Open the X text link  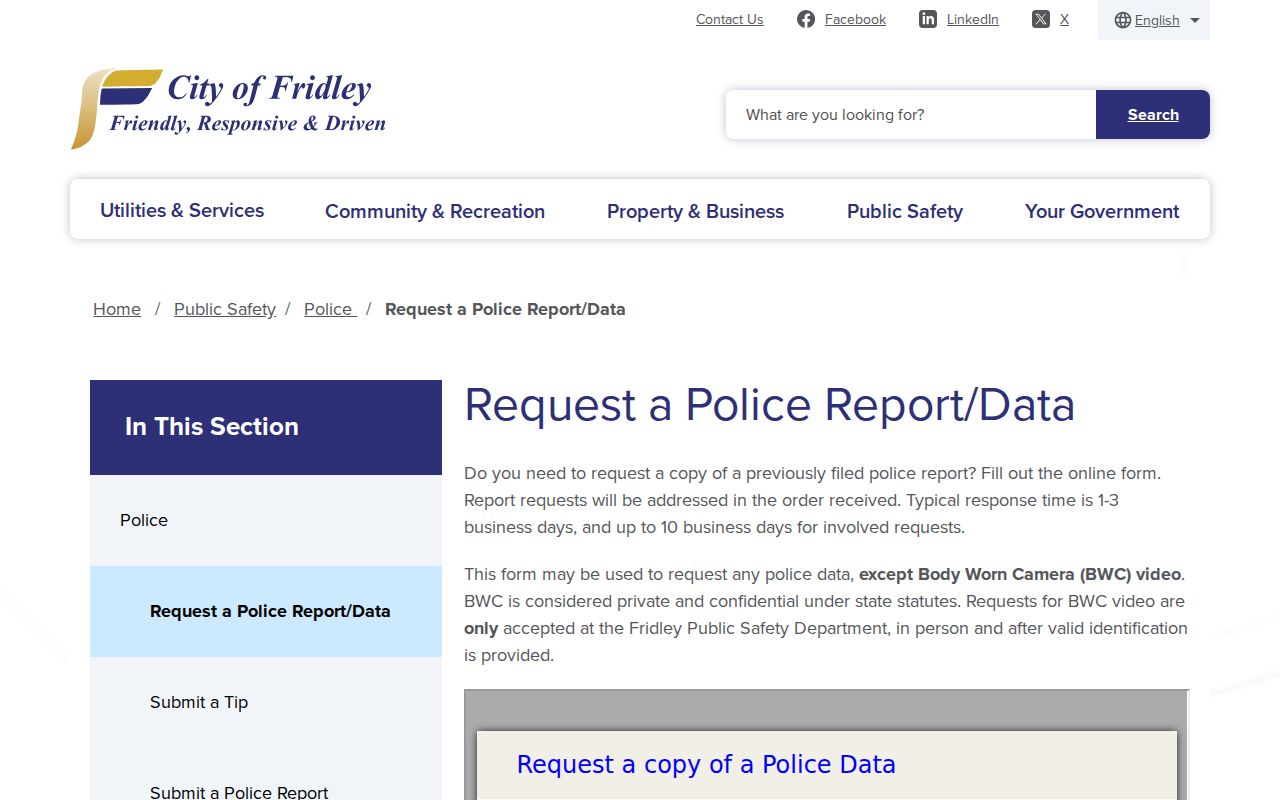click(x=1064, y=19)
